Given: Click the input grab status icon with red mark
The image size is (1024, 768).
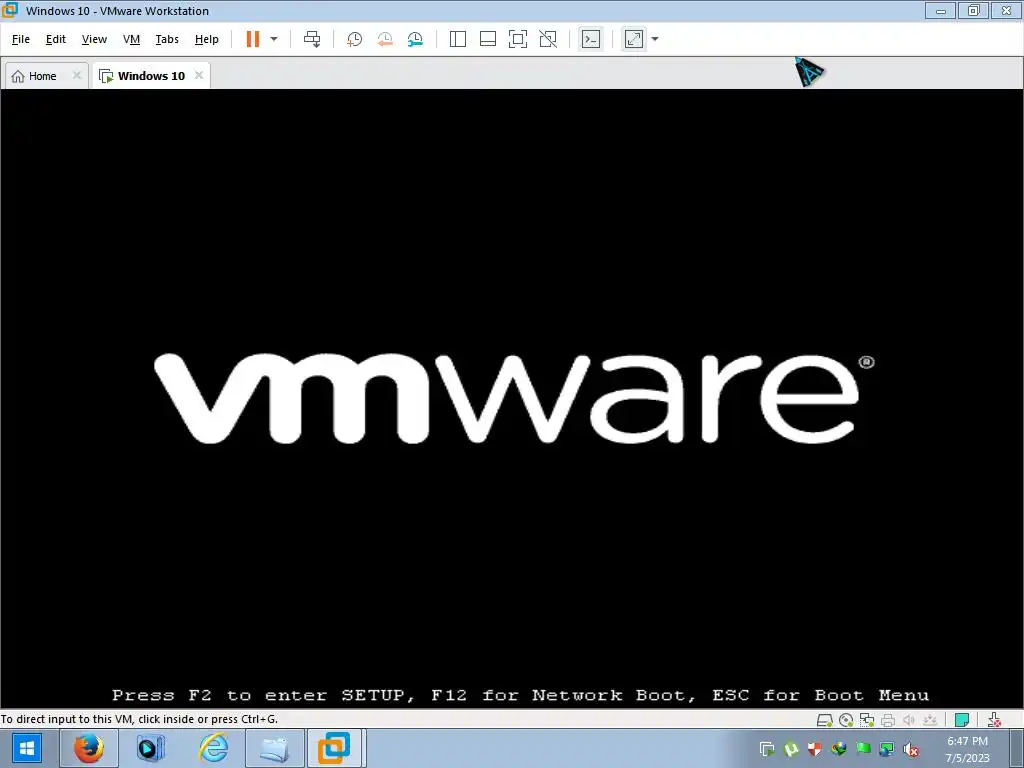Looking at the screenshot, I should point(995,720).
